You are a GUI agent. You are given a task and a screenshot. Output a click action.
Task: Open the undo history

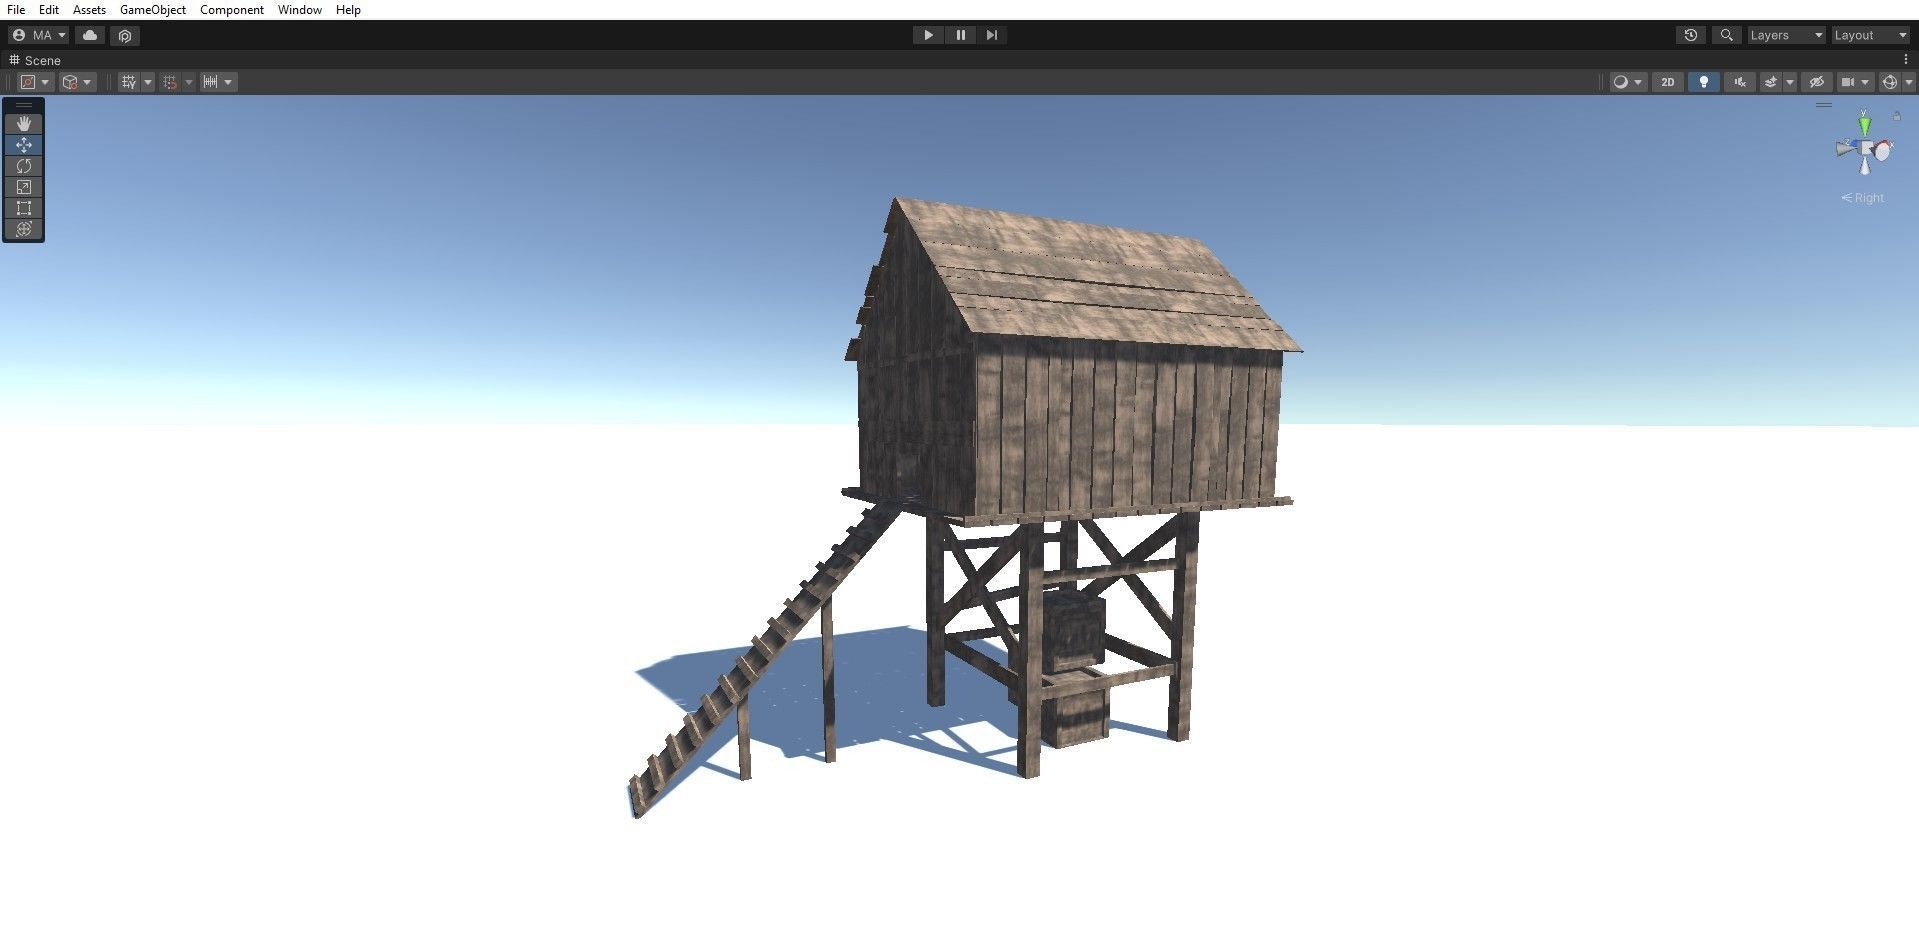coord(1690,35)
